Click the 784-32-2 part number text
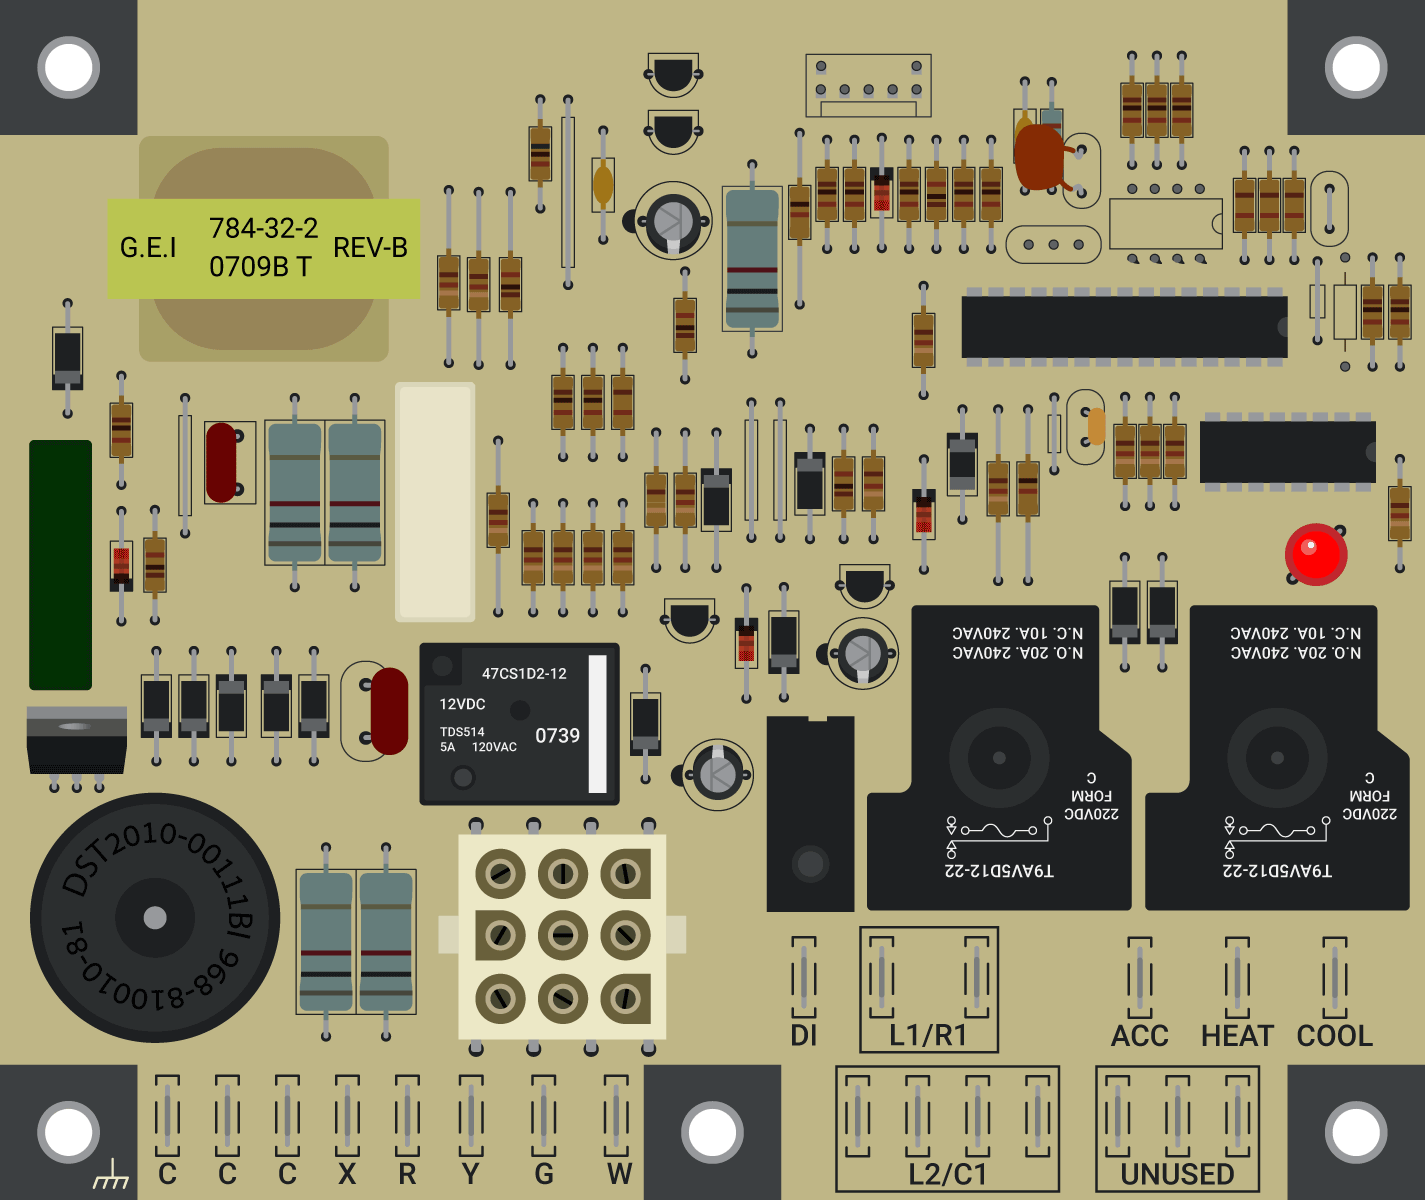This screenshot has width=1425, height=1200. (264, 228)
